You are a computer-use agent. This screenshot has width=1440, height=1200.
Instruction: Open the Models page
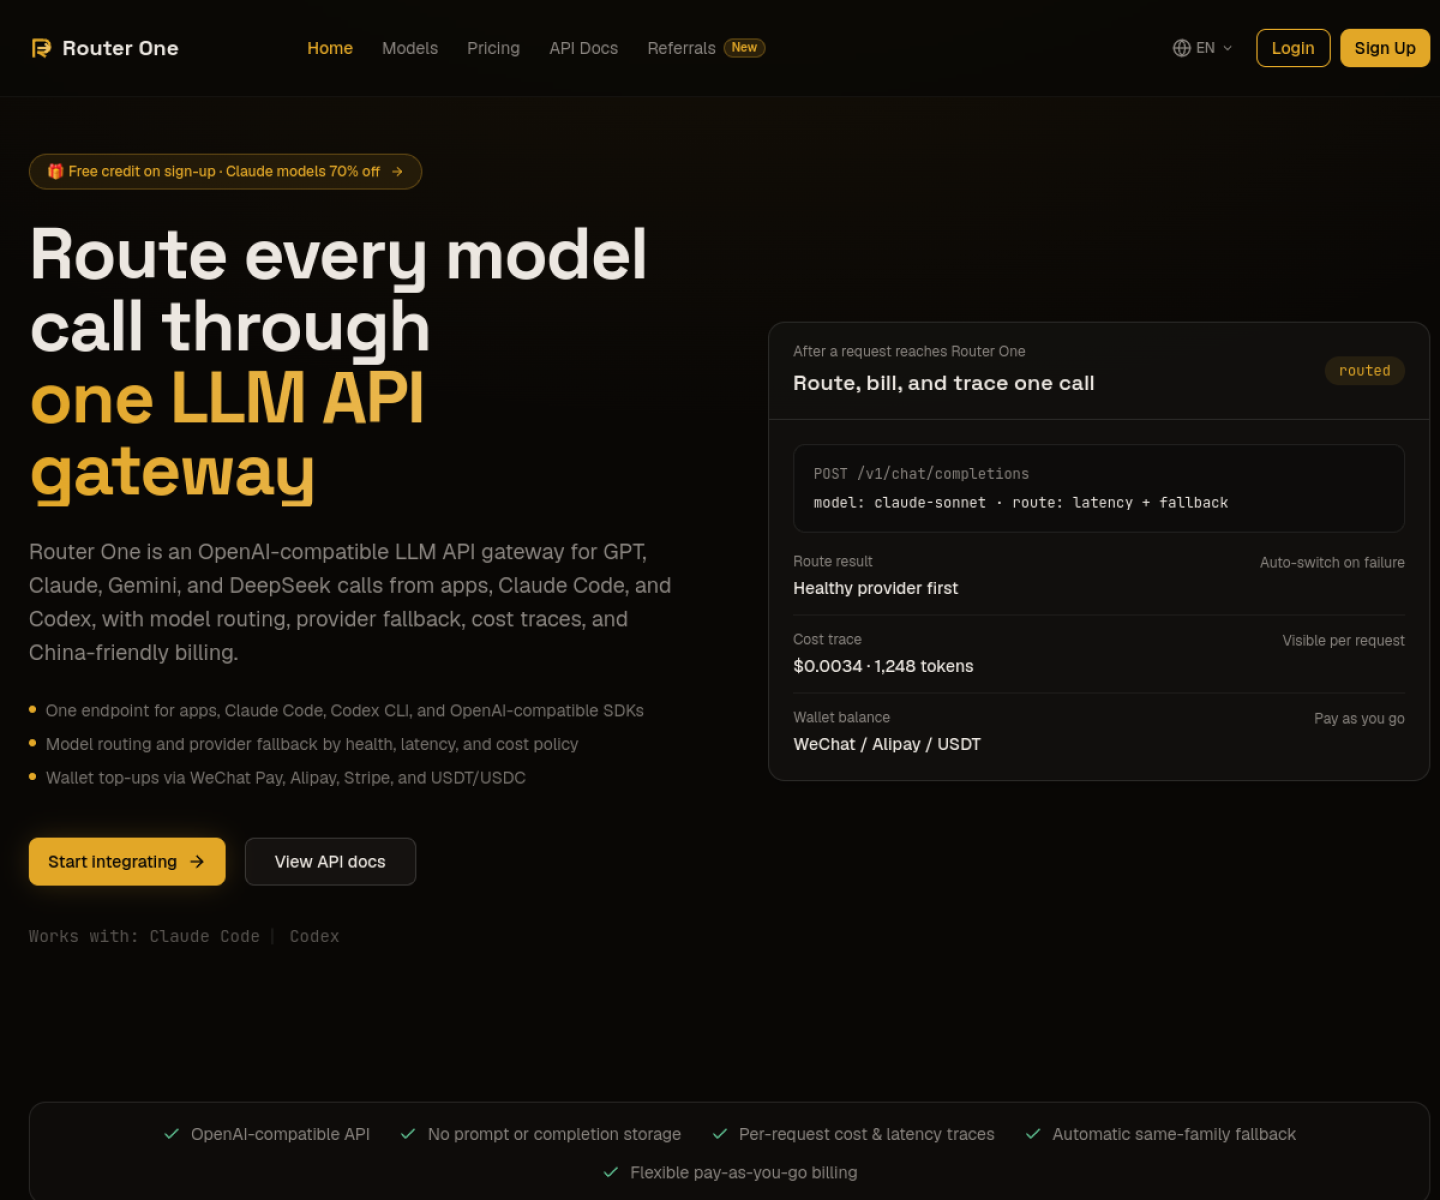pyautogui.click(x=410, y=48)
